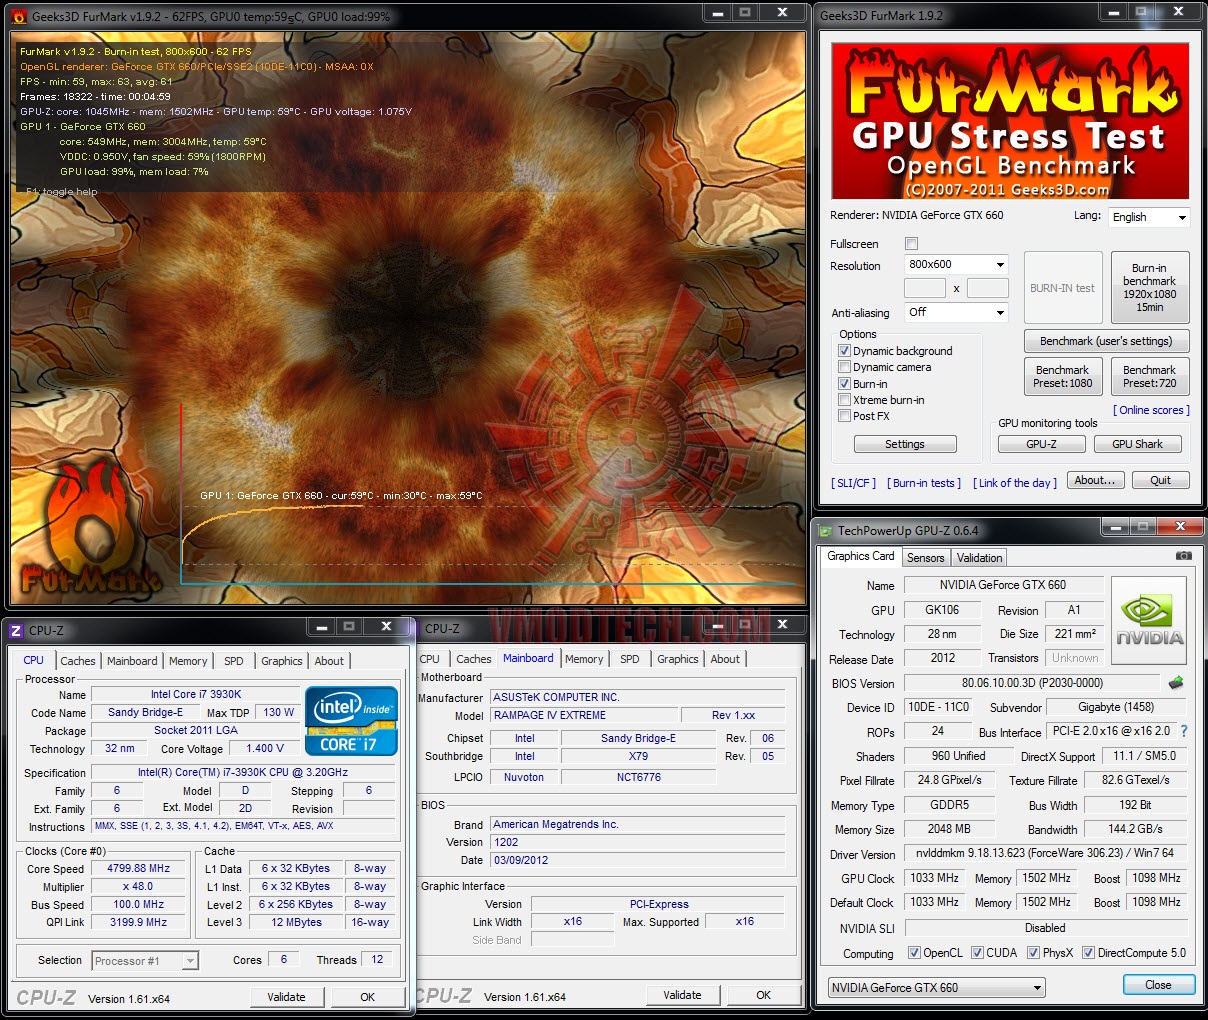Viewport: 1208px width, 1020px height.
Task: Click OK in the second CPU-Z window
Action: coord(763,995)
